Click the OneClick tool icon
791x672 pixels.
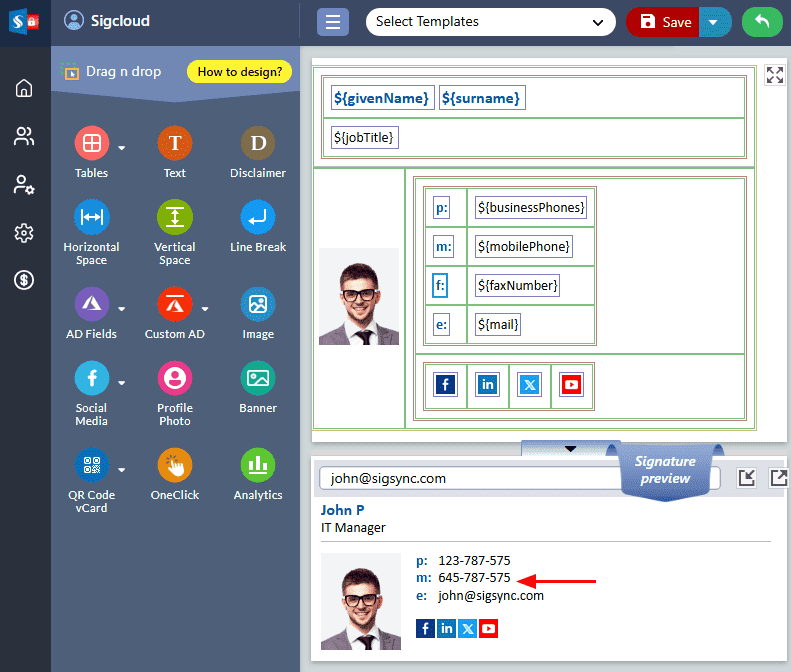pyautogui.click(x=174, y=466)
